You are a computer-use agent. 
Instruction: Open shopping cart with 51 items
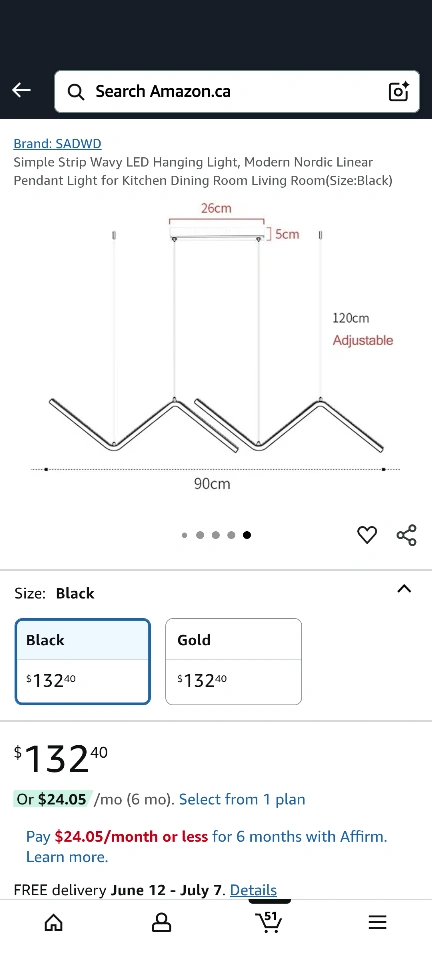[x=269, y=921]
